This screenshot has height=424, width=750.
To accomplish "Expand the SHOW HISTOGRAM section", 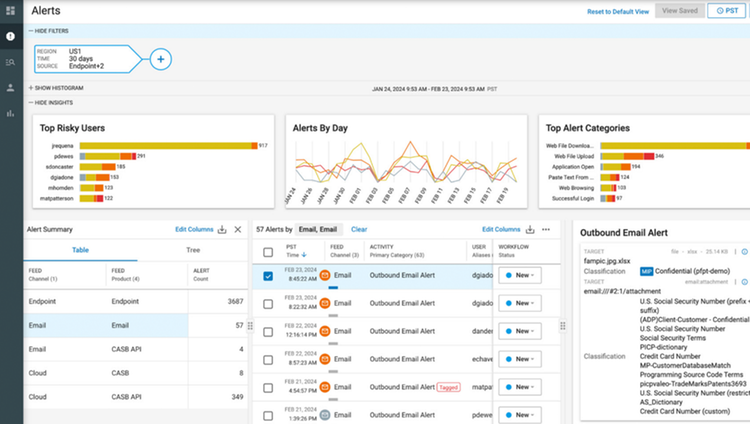I will click(x=56, y=88).
